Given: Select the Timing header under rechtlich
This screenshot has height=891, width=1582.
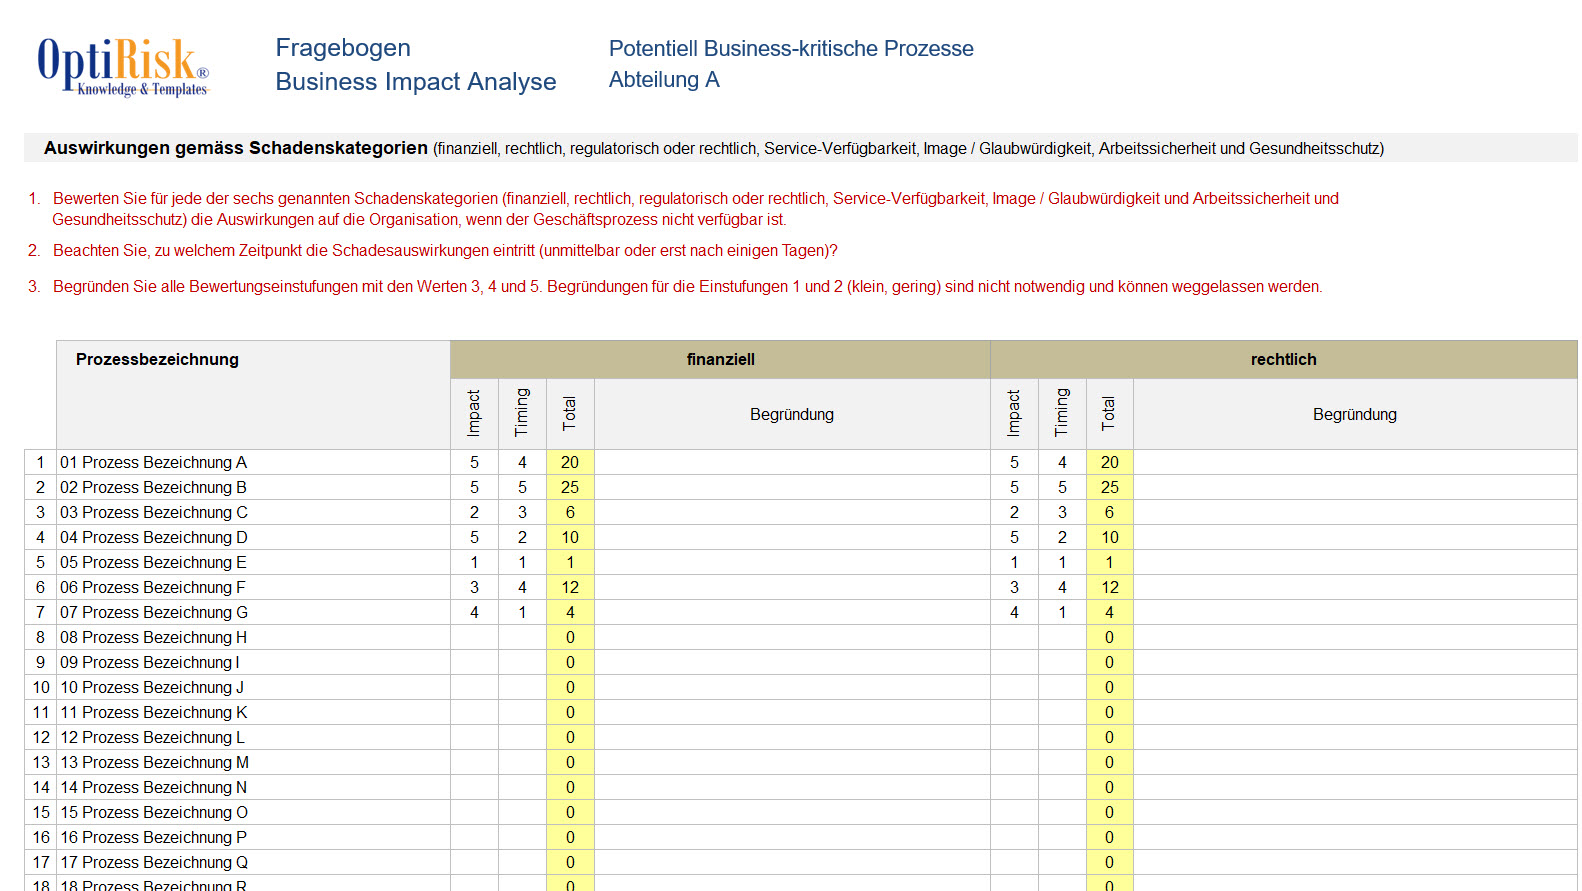Looking at the screenshot, I should point(1062,413).
